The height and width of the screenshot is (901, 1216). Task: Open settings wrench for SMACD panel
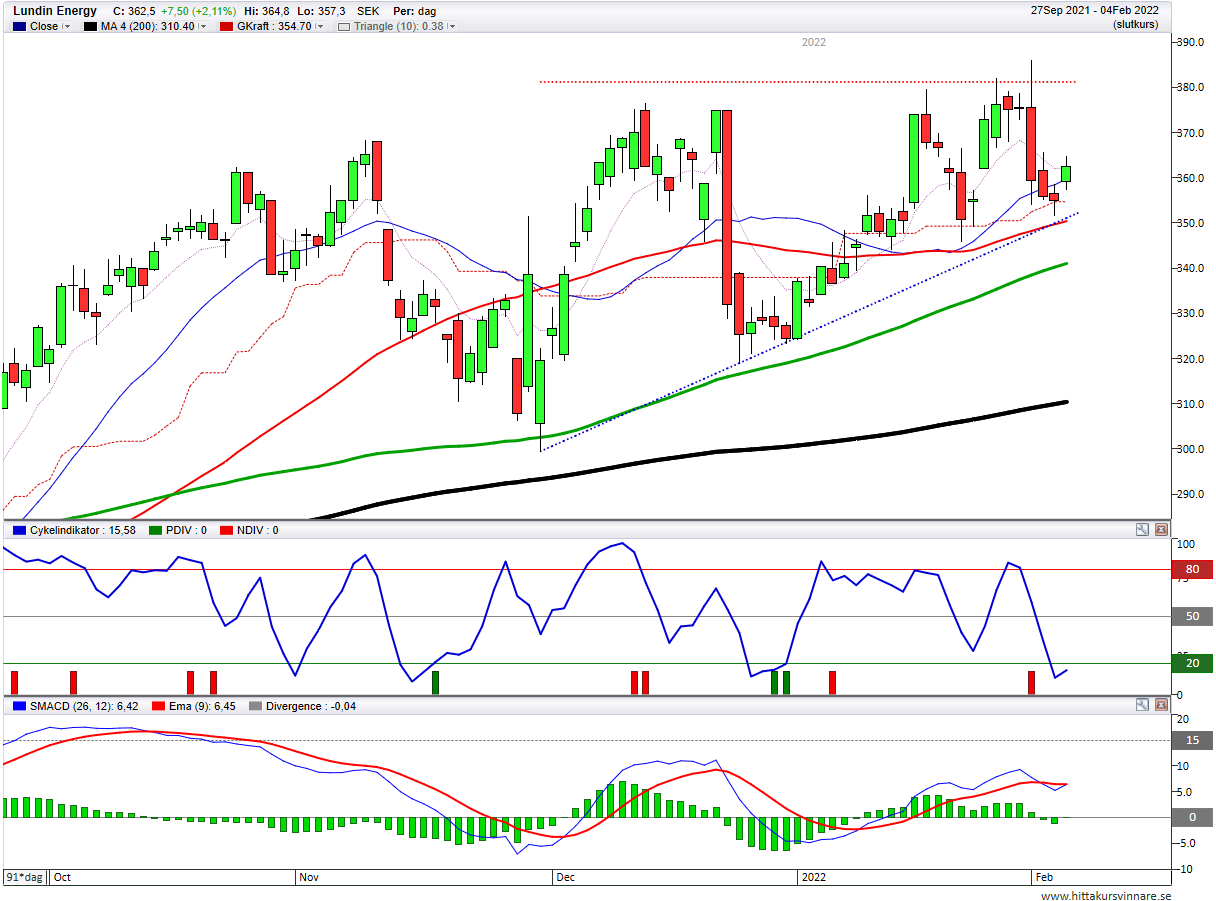tap(1143, 706)
